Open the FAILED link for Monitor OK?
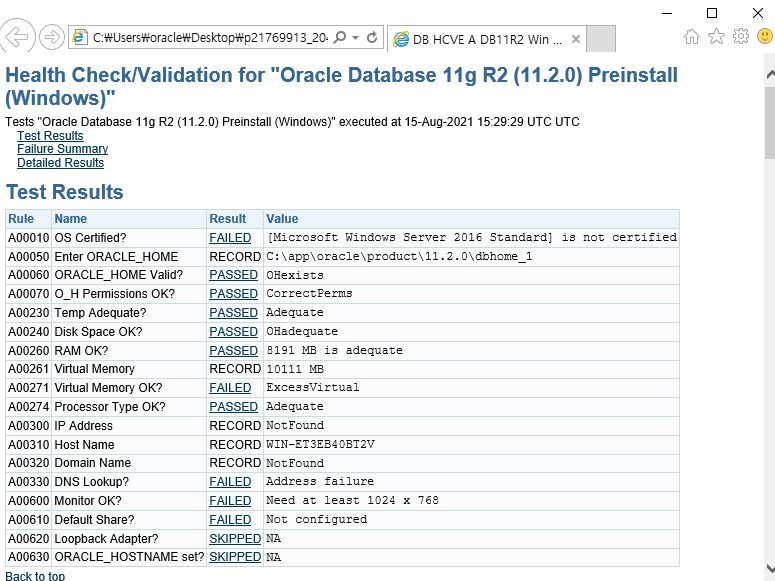The width and height of the screenshot is (775, 581). [230, 501]
